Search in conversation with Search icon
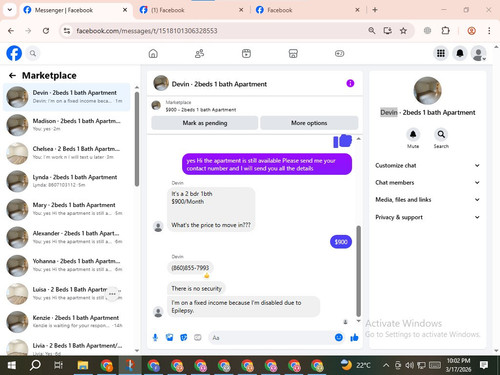Viewport: 500px width, 375px height. click(441, 135)
